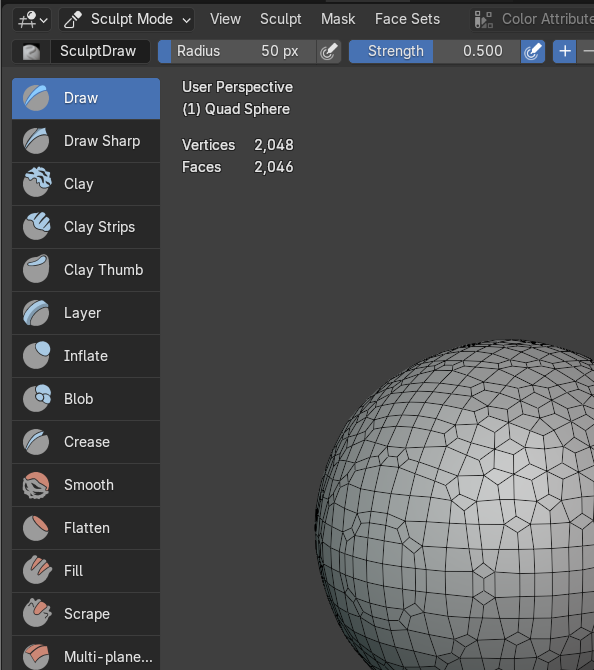Select the Flatten brush
The width and height of the screenshot is (594, 670).
coord(86,528)
